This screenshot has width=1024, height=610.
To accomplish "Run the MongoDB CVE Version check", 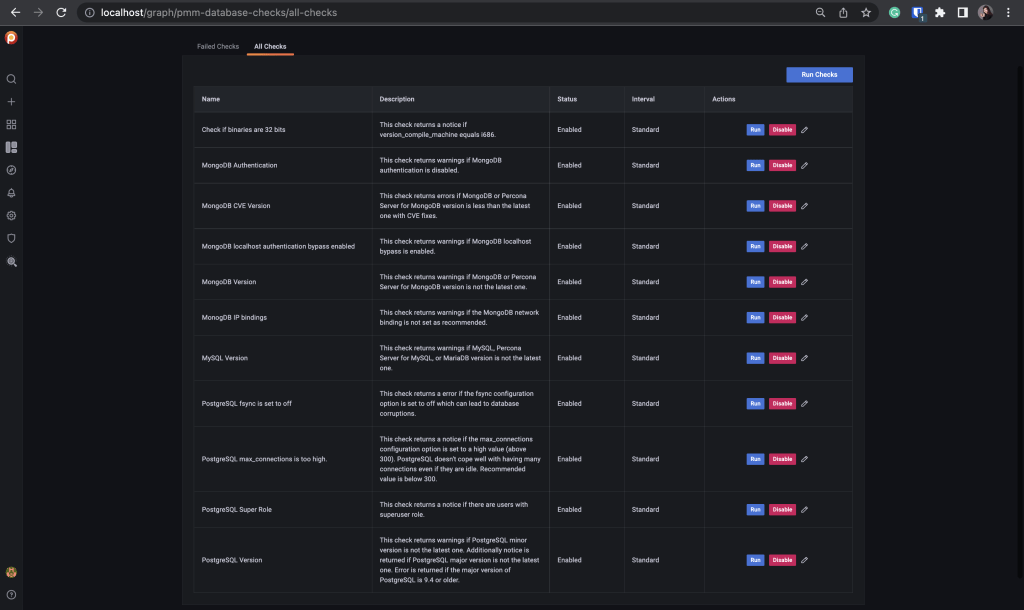I will 755,206.
